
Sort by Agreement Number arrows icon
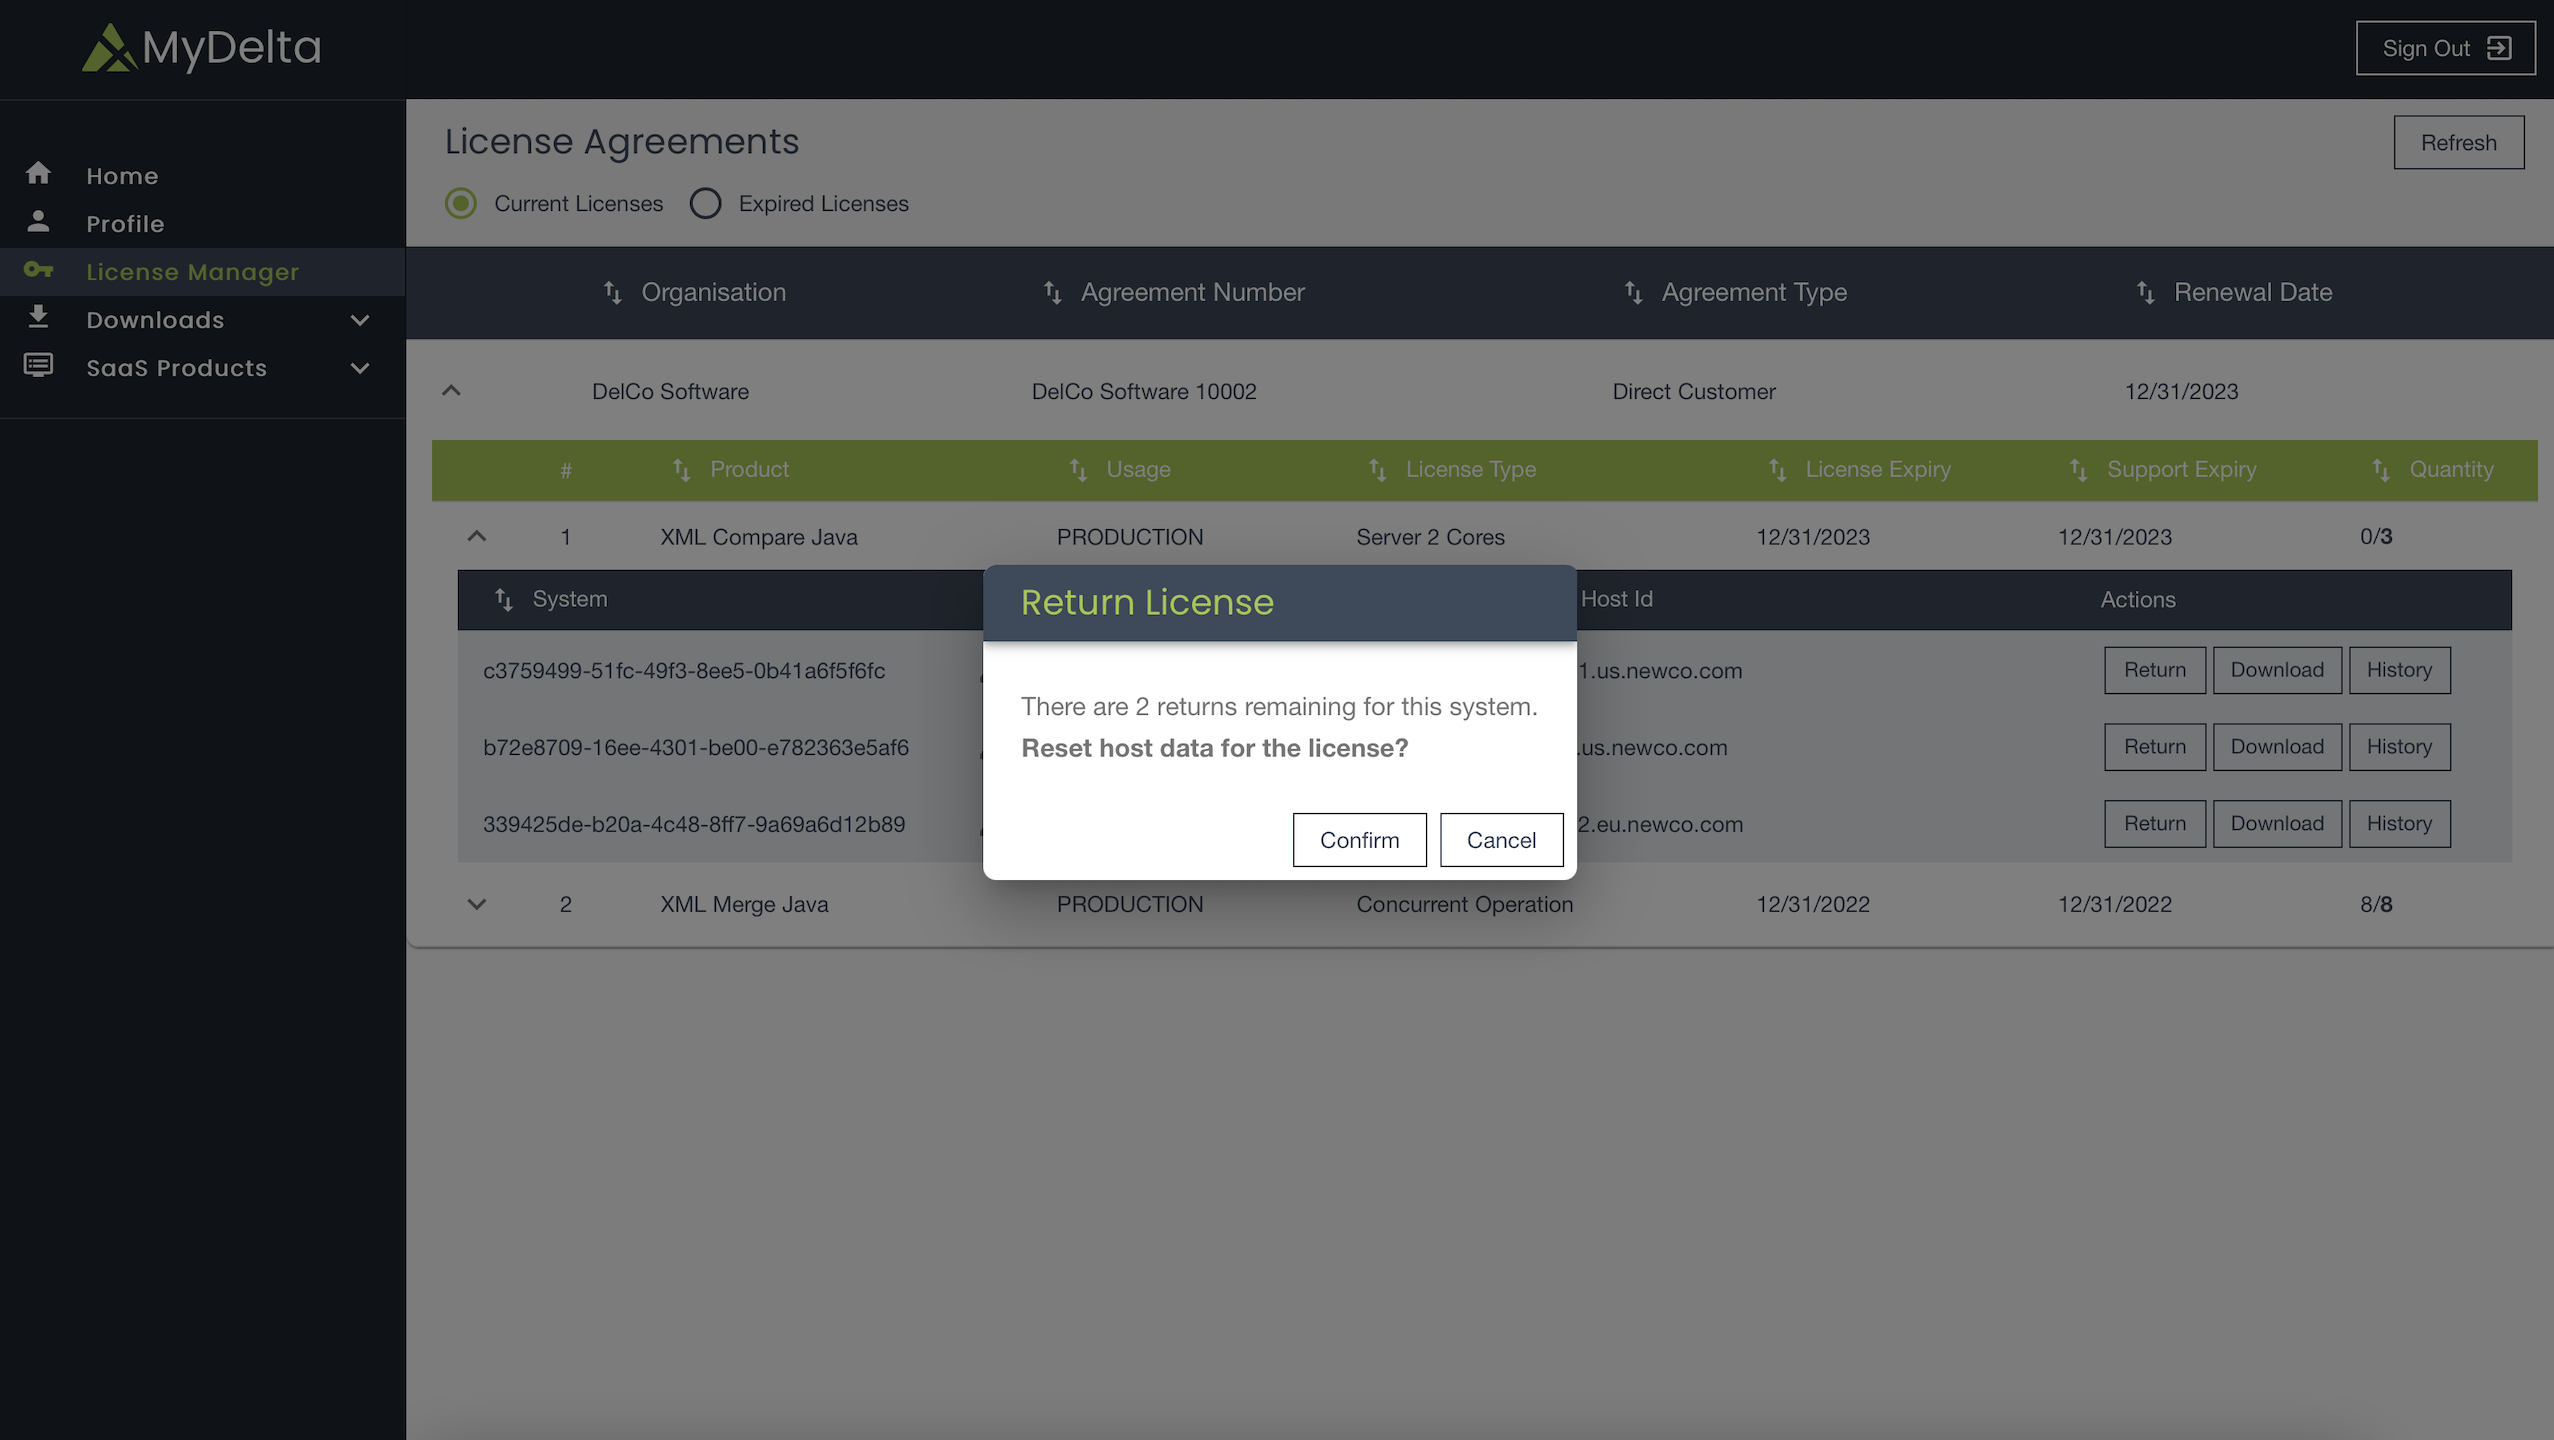click(x=1052, y=292)
